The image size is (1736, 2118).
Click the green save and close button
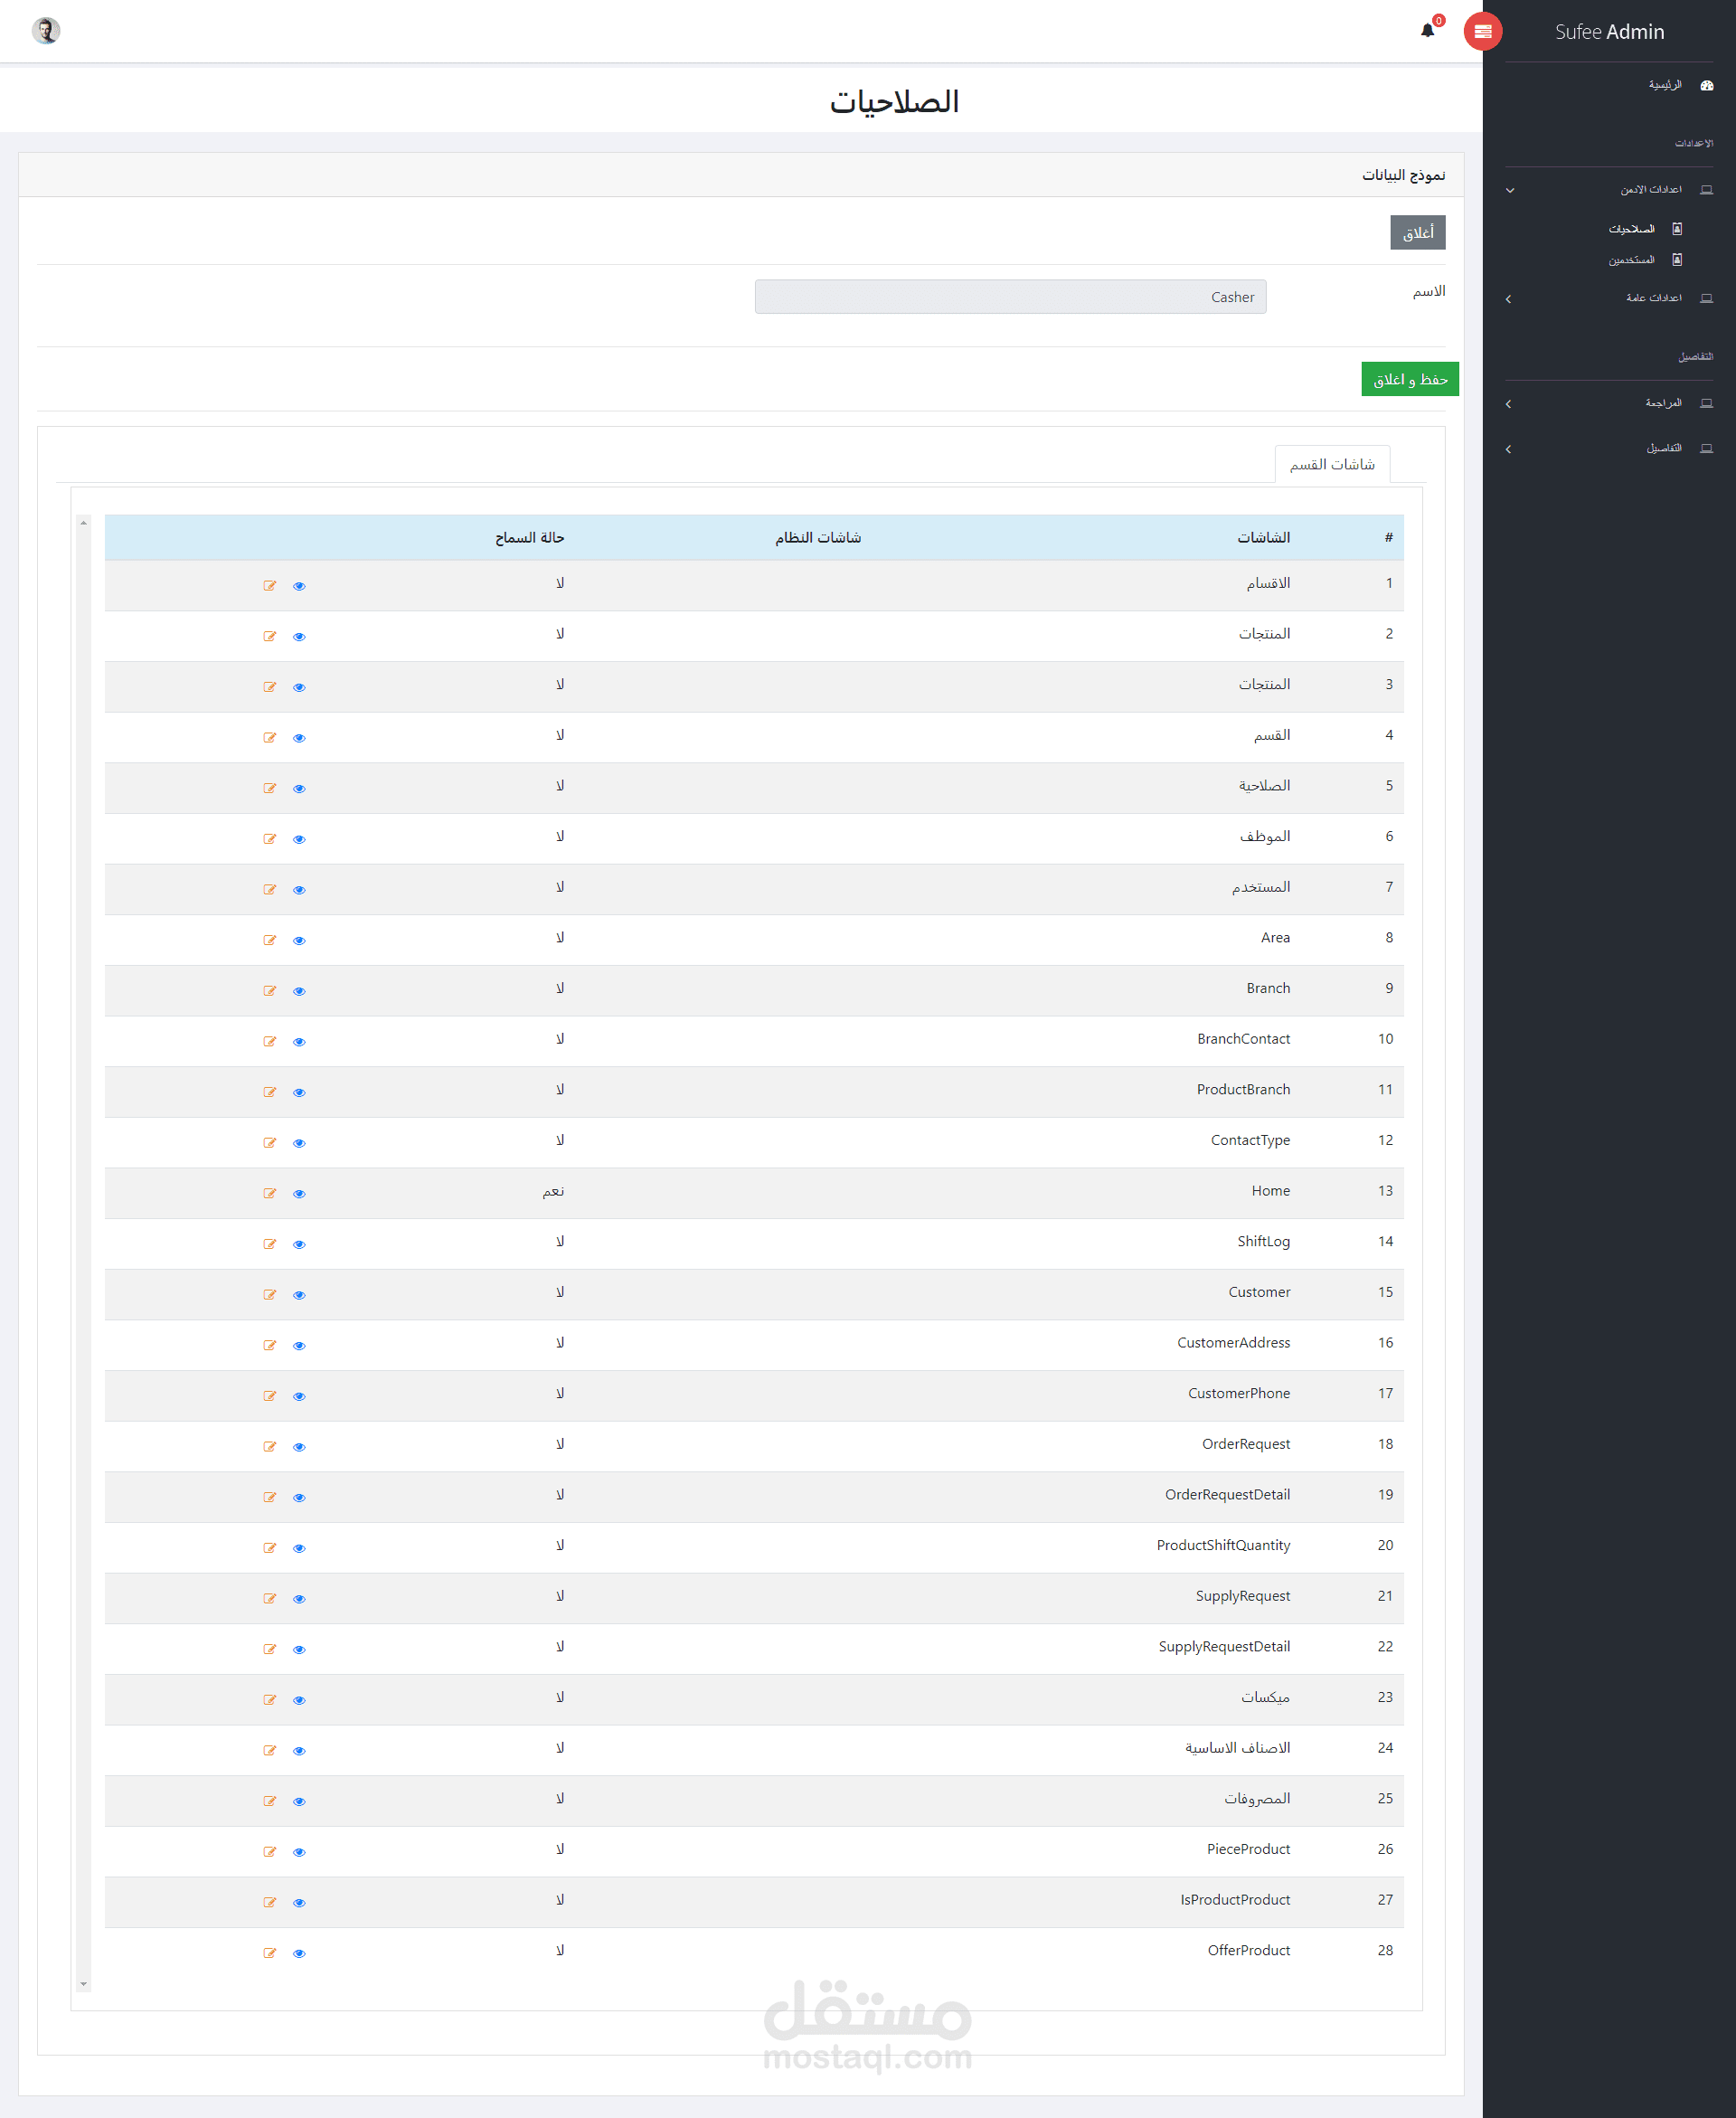1409,379
